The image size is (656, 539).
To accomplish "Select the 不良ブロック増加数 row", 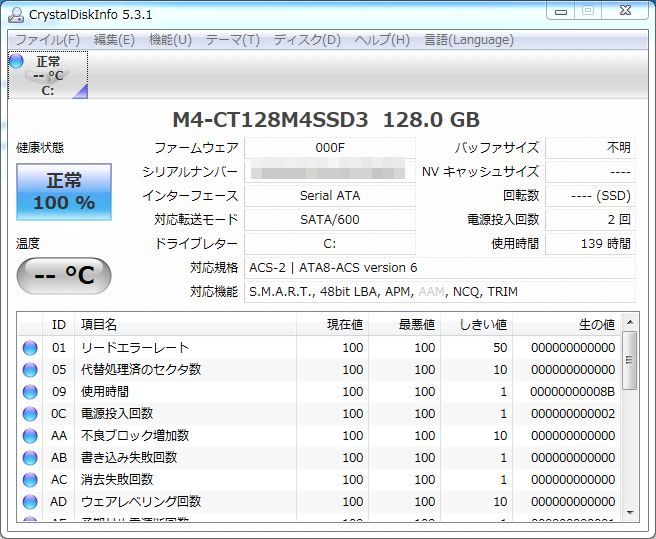I will [319, 436].
